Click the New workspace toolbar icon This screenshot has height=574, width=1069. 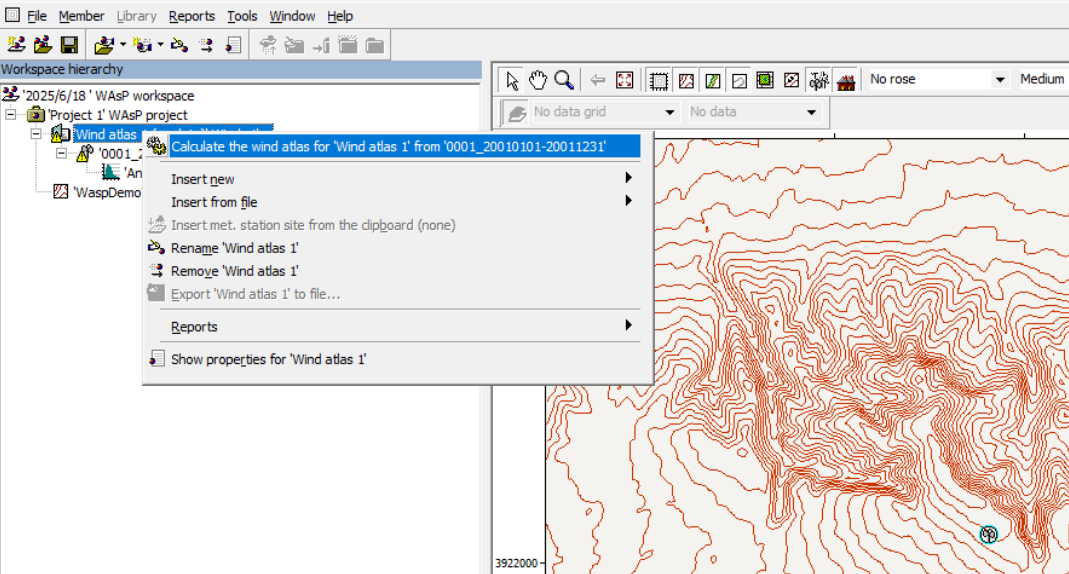coord(16,45)
